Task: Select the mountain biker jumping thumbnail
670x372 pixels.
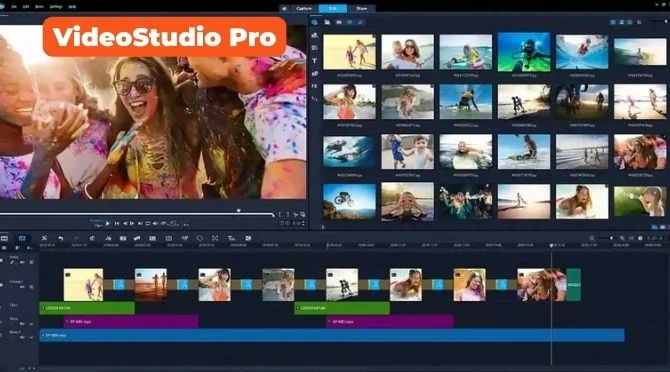Action: click(349, 202)
